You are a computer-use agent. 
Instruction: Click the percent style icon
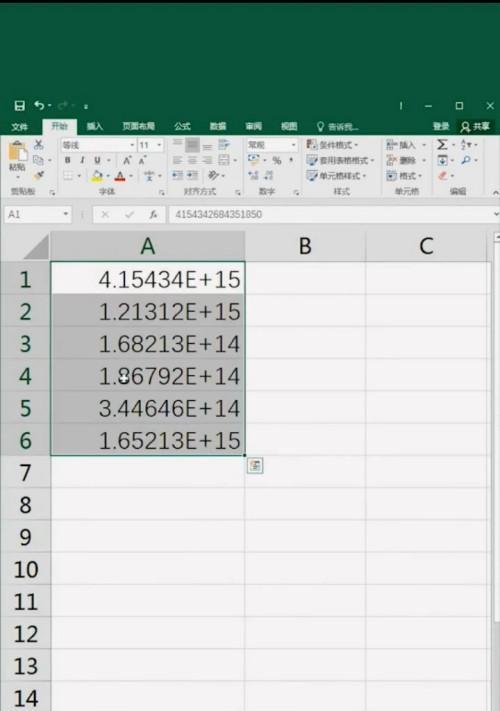tap(277, 160)
